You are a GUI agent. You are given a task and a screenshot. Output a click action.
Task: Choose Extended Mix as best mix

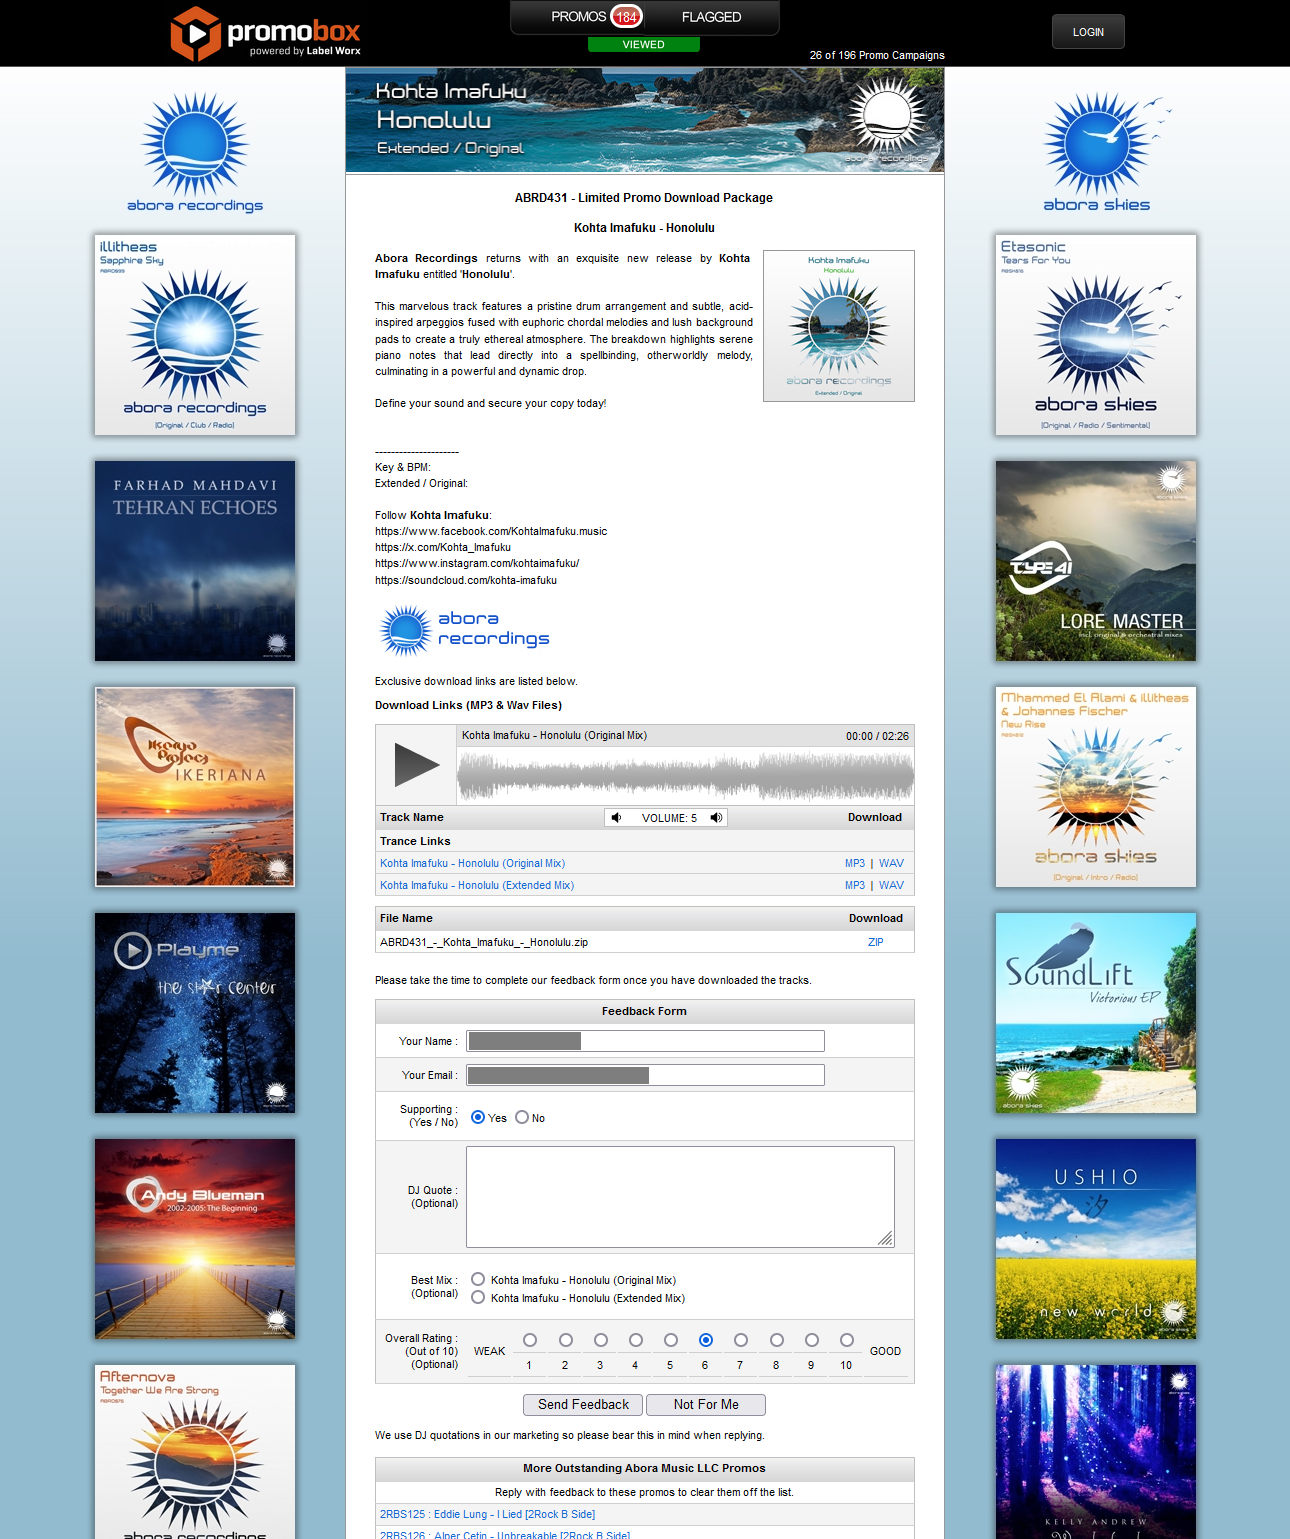(x=478, y=1297)
